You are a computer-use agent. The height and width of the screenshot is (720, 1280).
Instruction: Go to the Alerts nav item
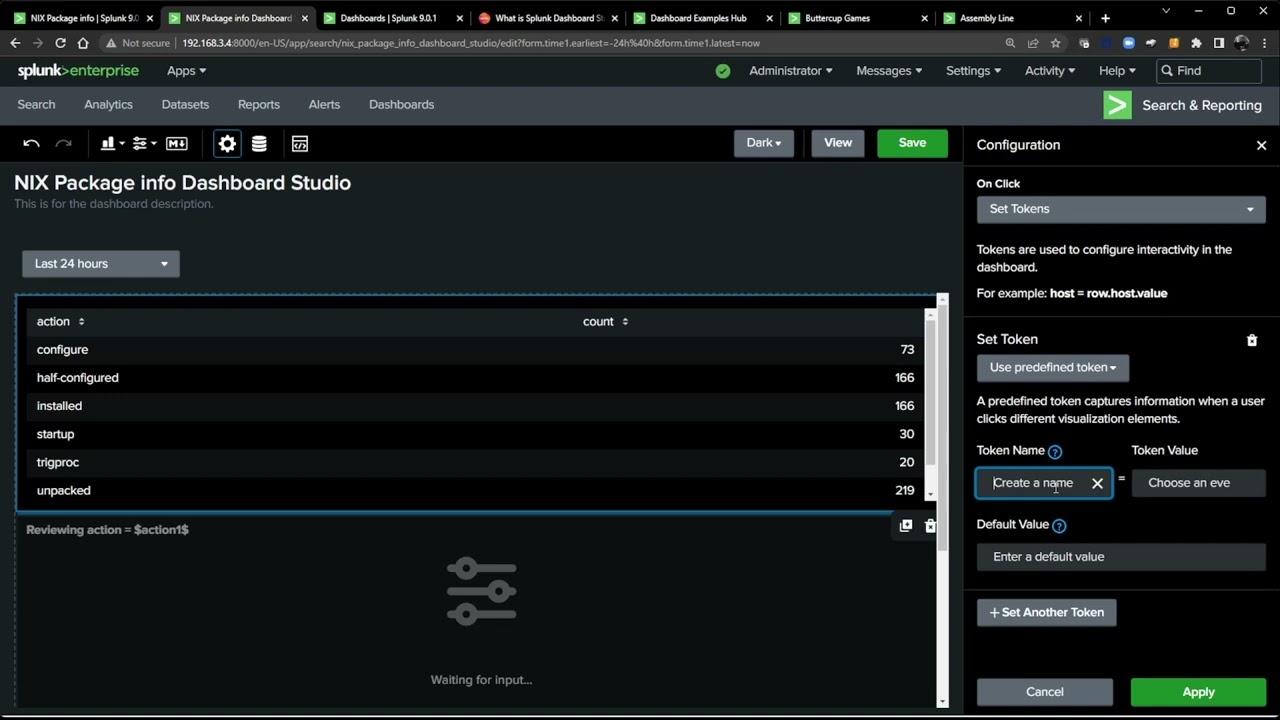coord(324,105)
